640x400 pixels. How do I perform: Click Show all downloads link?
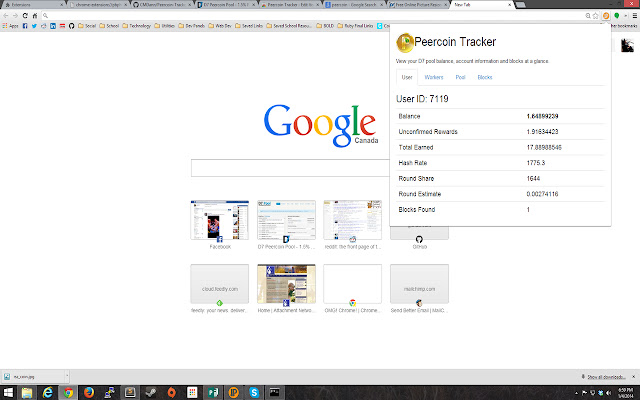[x=607, y=377]
